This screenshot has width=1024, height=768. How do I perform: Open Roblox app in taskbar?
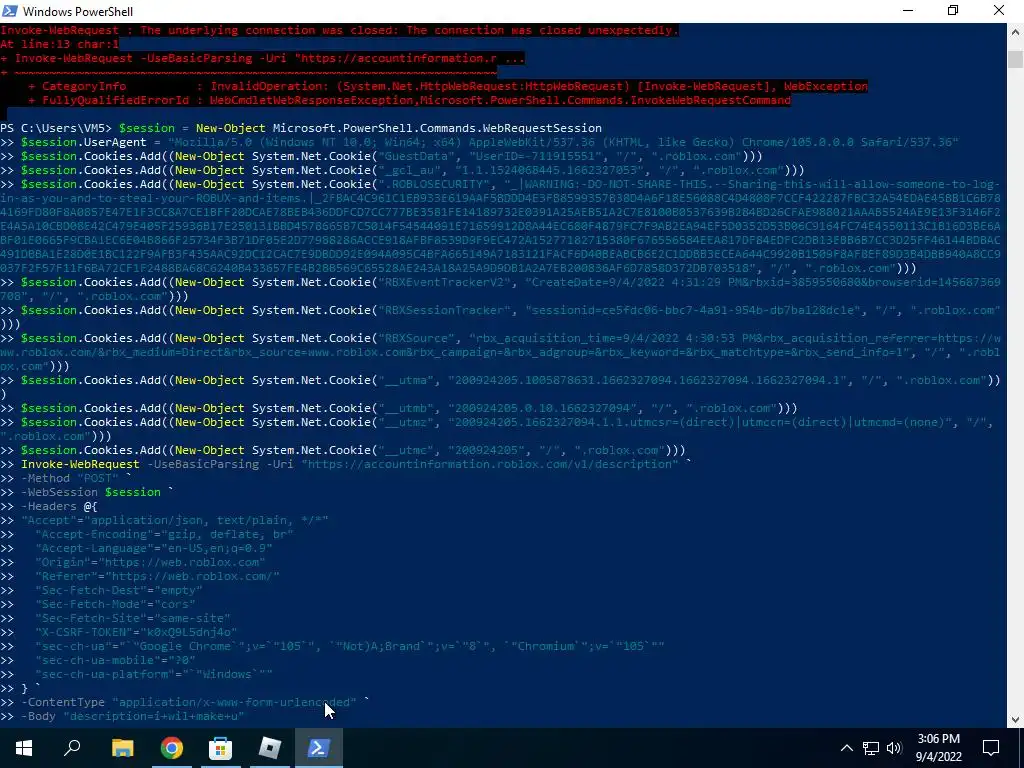coord(270,748)
